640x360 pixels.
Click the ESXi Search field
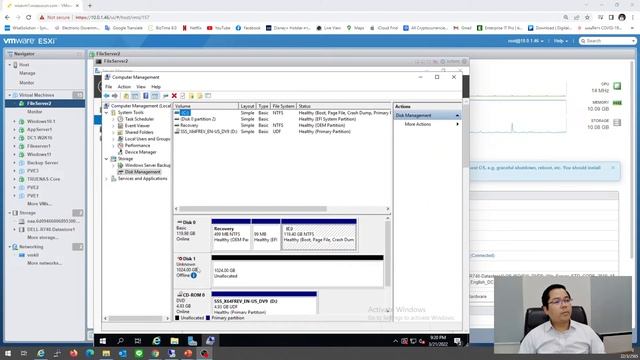coord(608,41)
